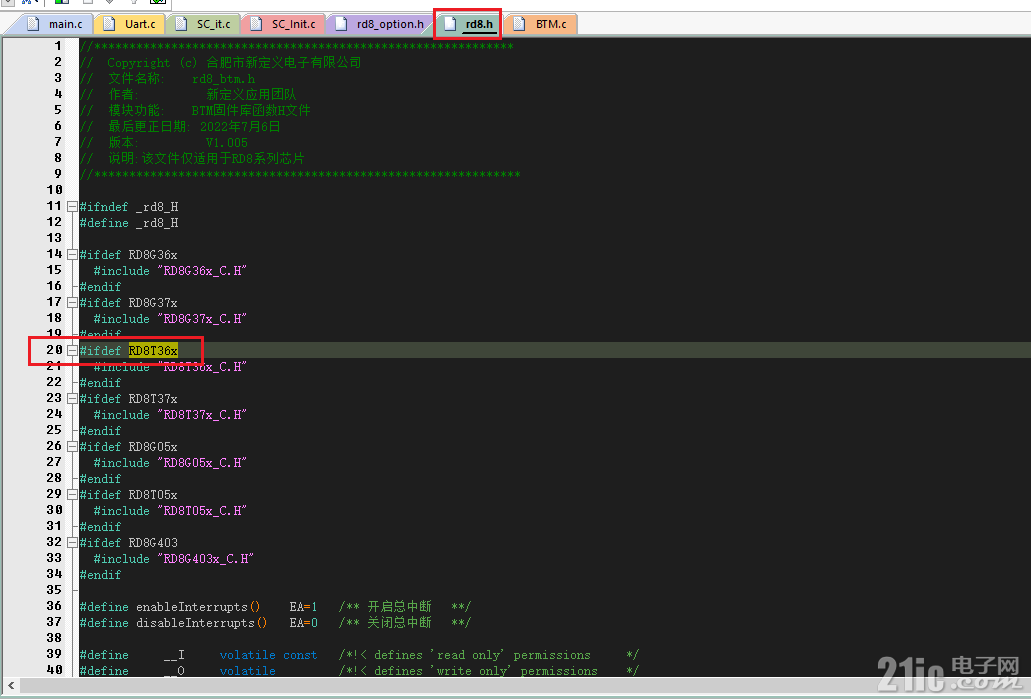Viewport: 1031px width, 699px height.
Task: Collapse the #ifdef RD8T05x fold at line 29
Action: coord(72,494)
